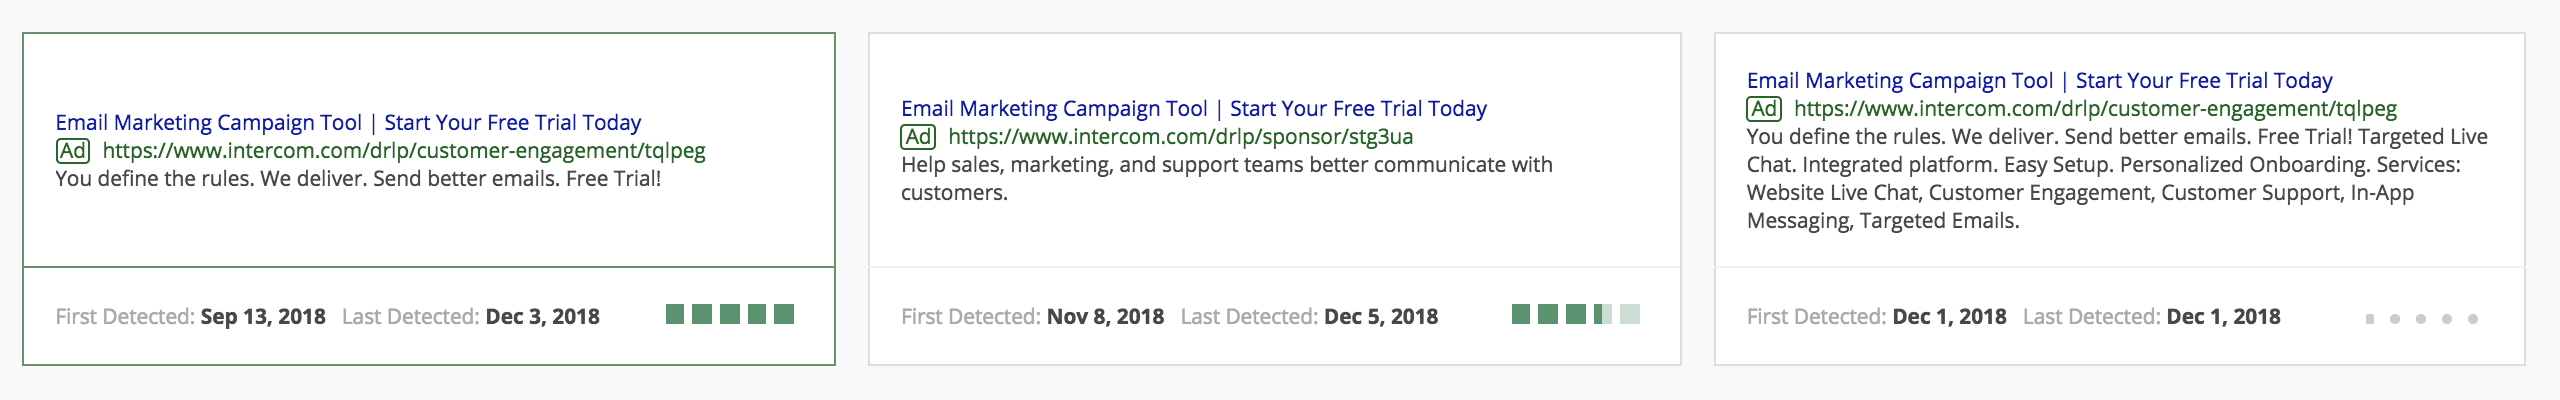Open the headline of the ad first detected Sep 13

click(x=348, y=123)
